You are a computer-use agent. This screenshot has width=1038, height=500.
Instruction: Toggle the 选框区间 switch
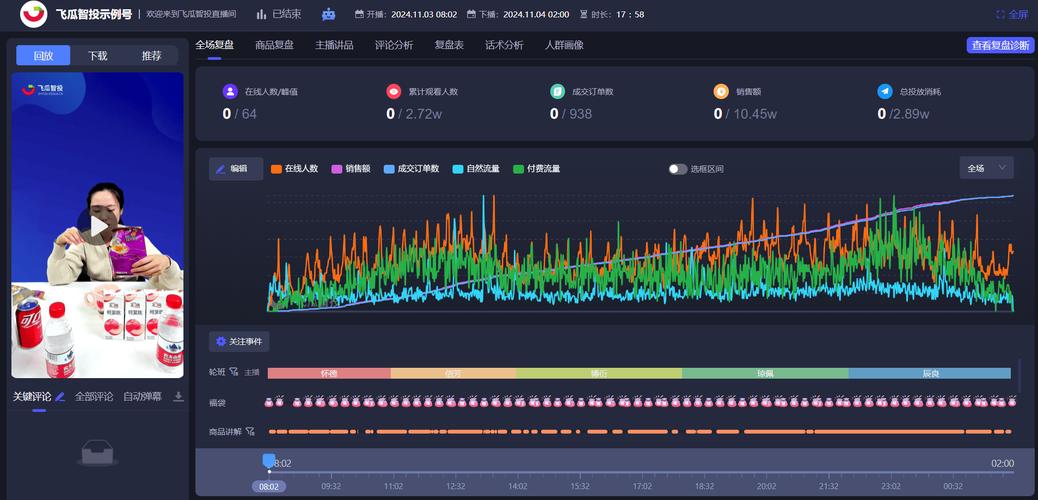pyautogui.click(x=678, y=169)
